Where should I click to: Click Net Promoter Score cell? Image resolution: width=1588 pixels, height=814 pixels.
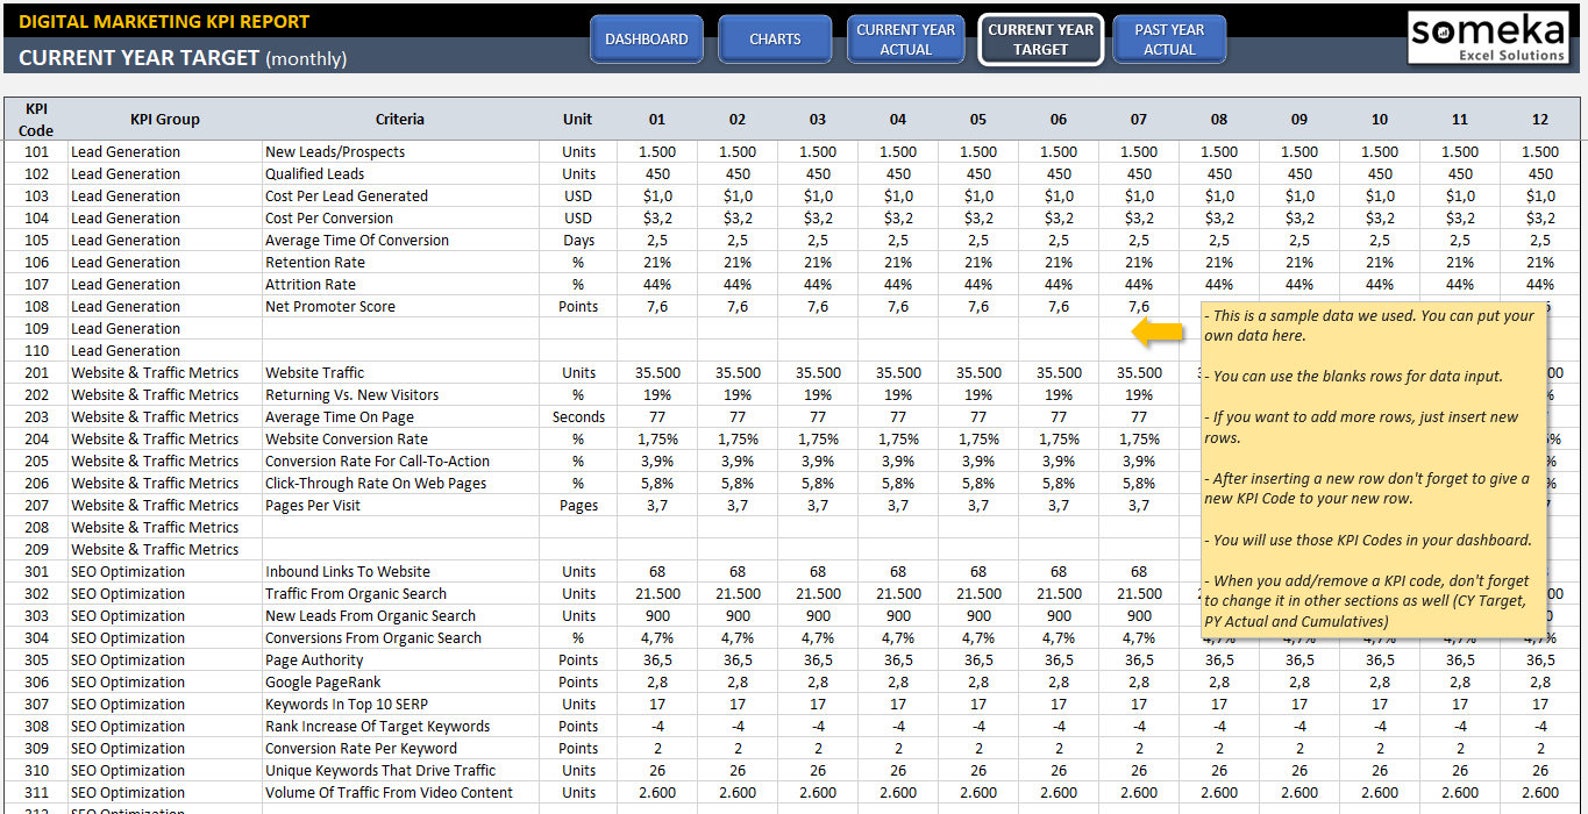coord(400,306)
